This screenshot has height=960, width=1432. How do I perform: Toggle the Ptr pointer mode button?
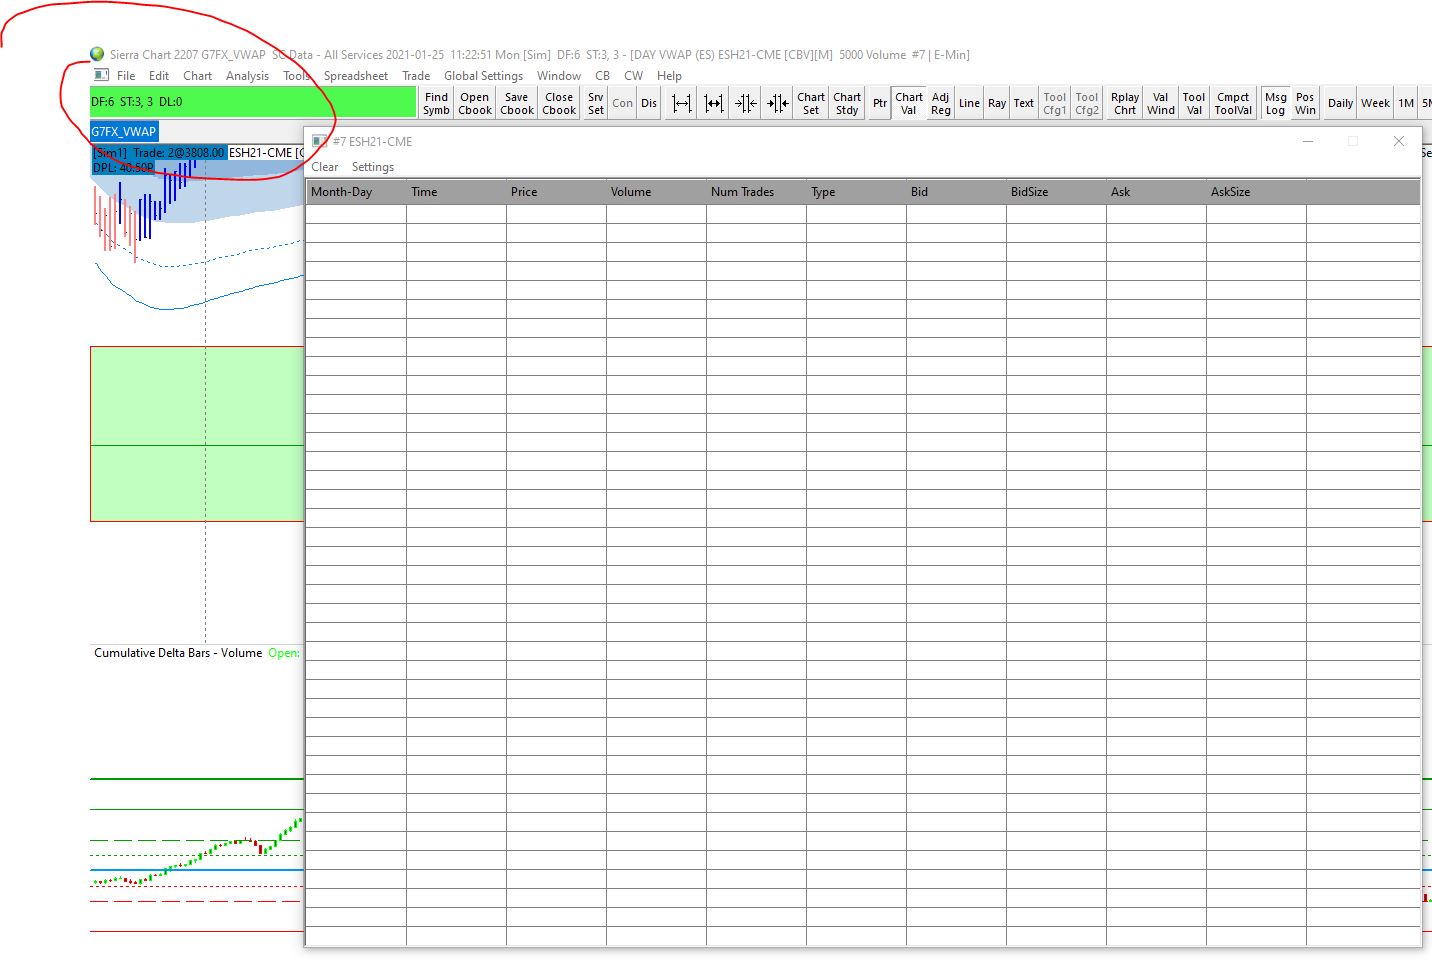pyautogui.click(x=880, y=103)
